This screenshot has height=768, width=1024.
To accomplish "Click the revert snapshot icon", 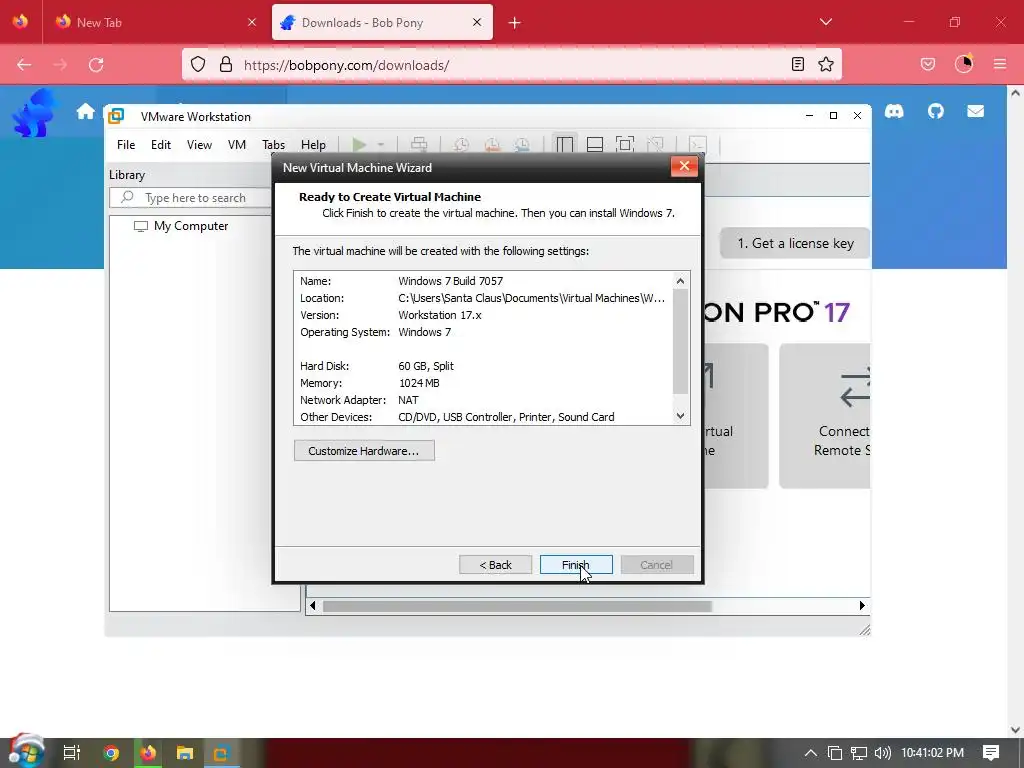I will 492,144.
